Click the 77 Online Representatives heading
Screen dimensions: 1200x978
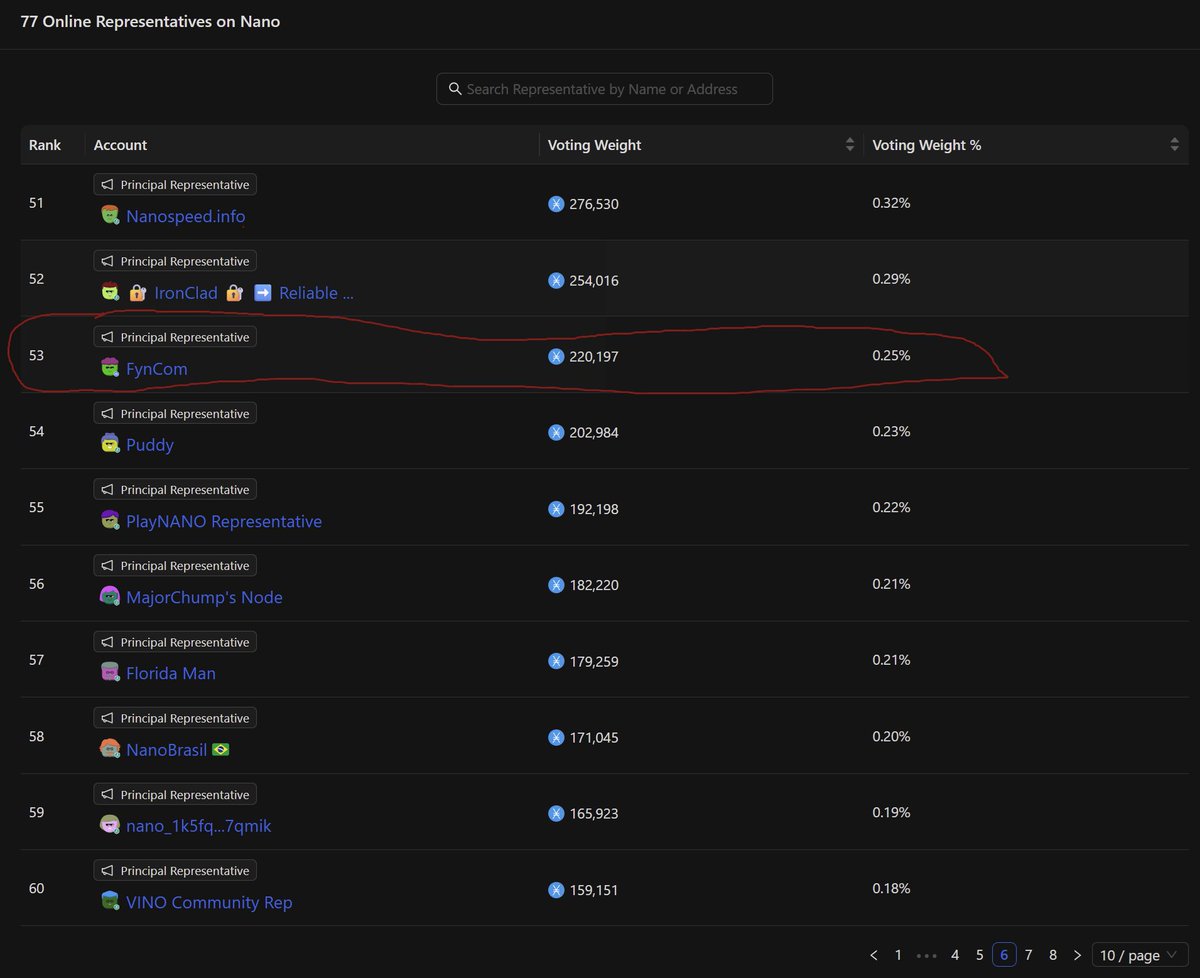[150, 21]
